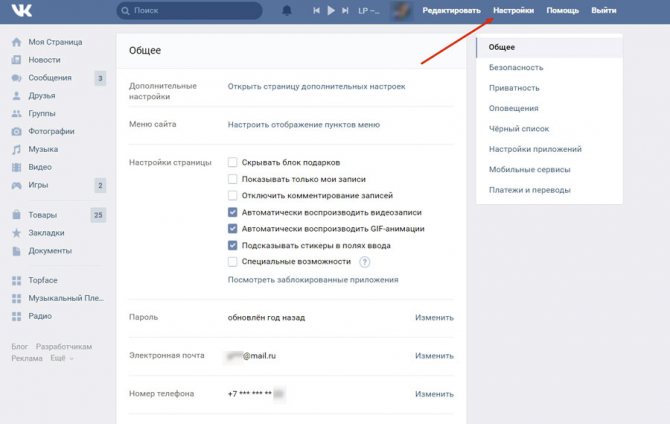The image size is (670, 424).
Task: Open Видео film icon
Action: point(16,167)
